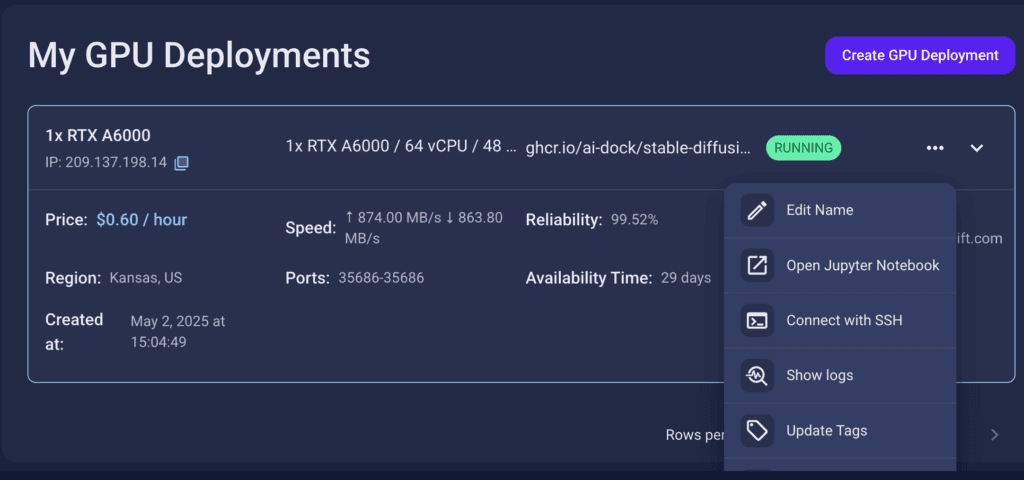Go to next page of deployments
The image size is (1024, 480).
pos(995,435)
